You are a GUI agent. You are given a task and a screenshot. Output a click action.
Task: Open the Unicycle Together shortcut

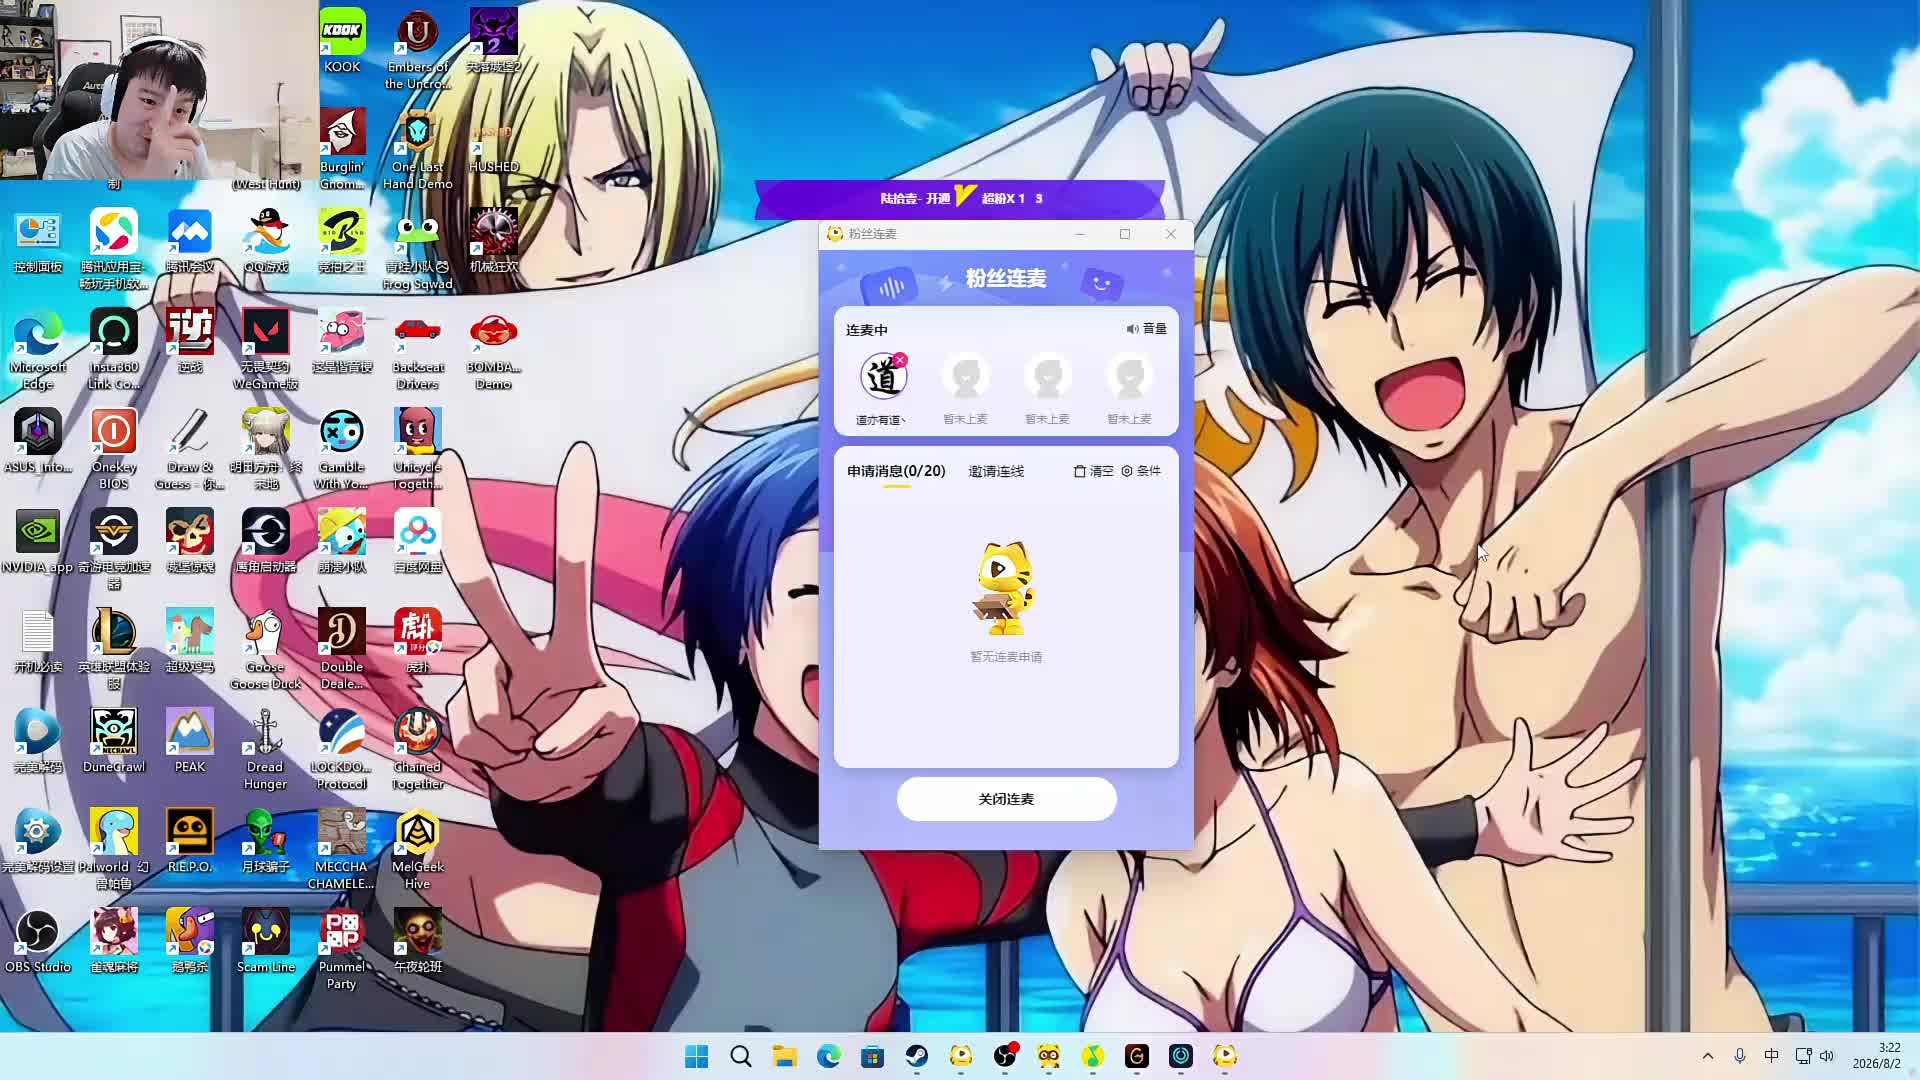tap(417, 448)
